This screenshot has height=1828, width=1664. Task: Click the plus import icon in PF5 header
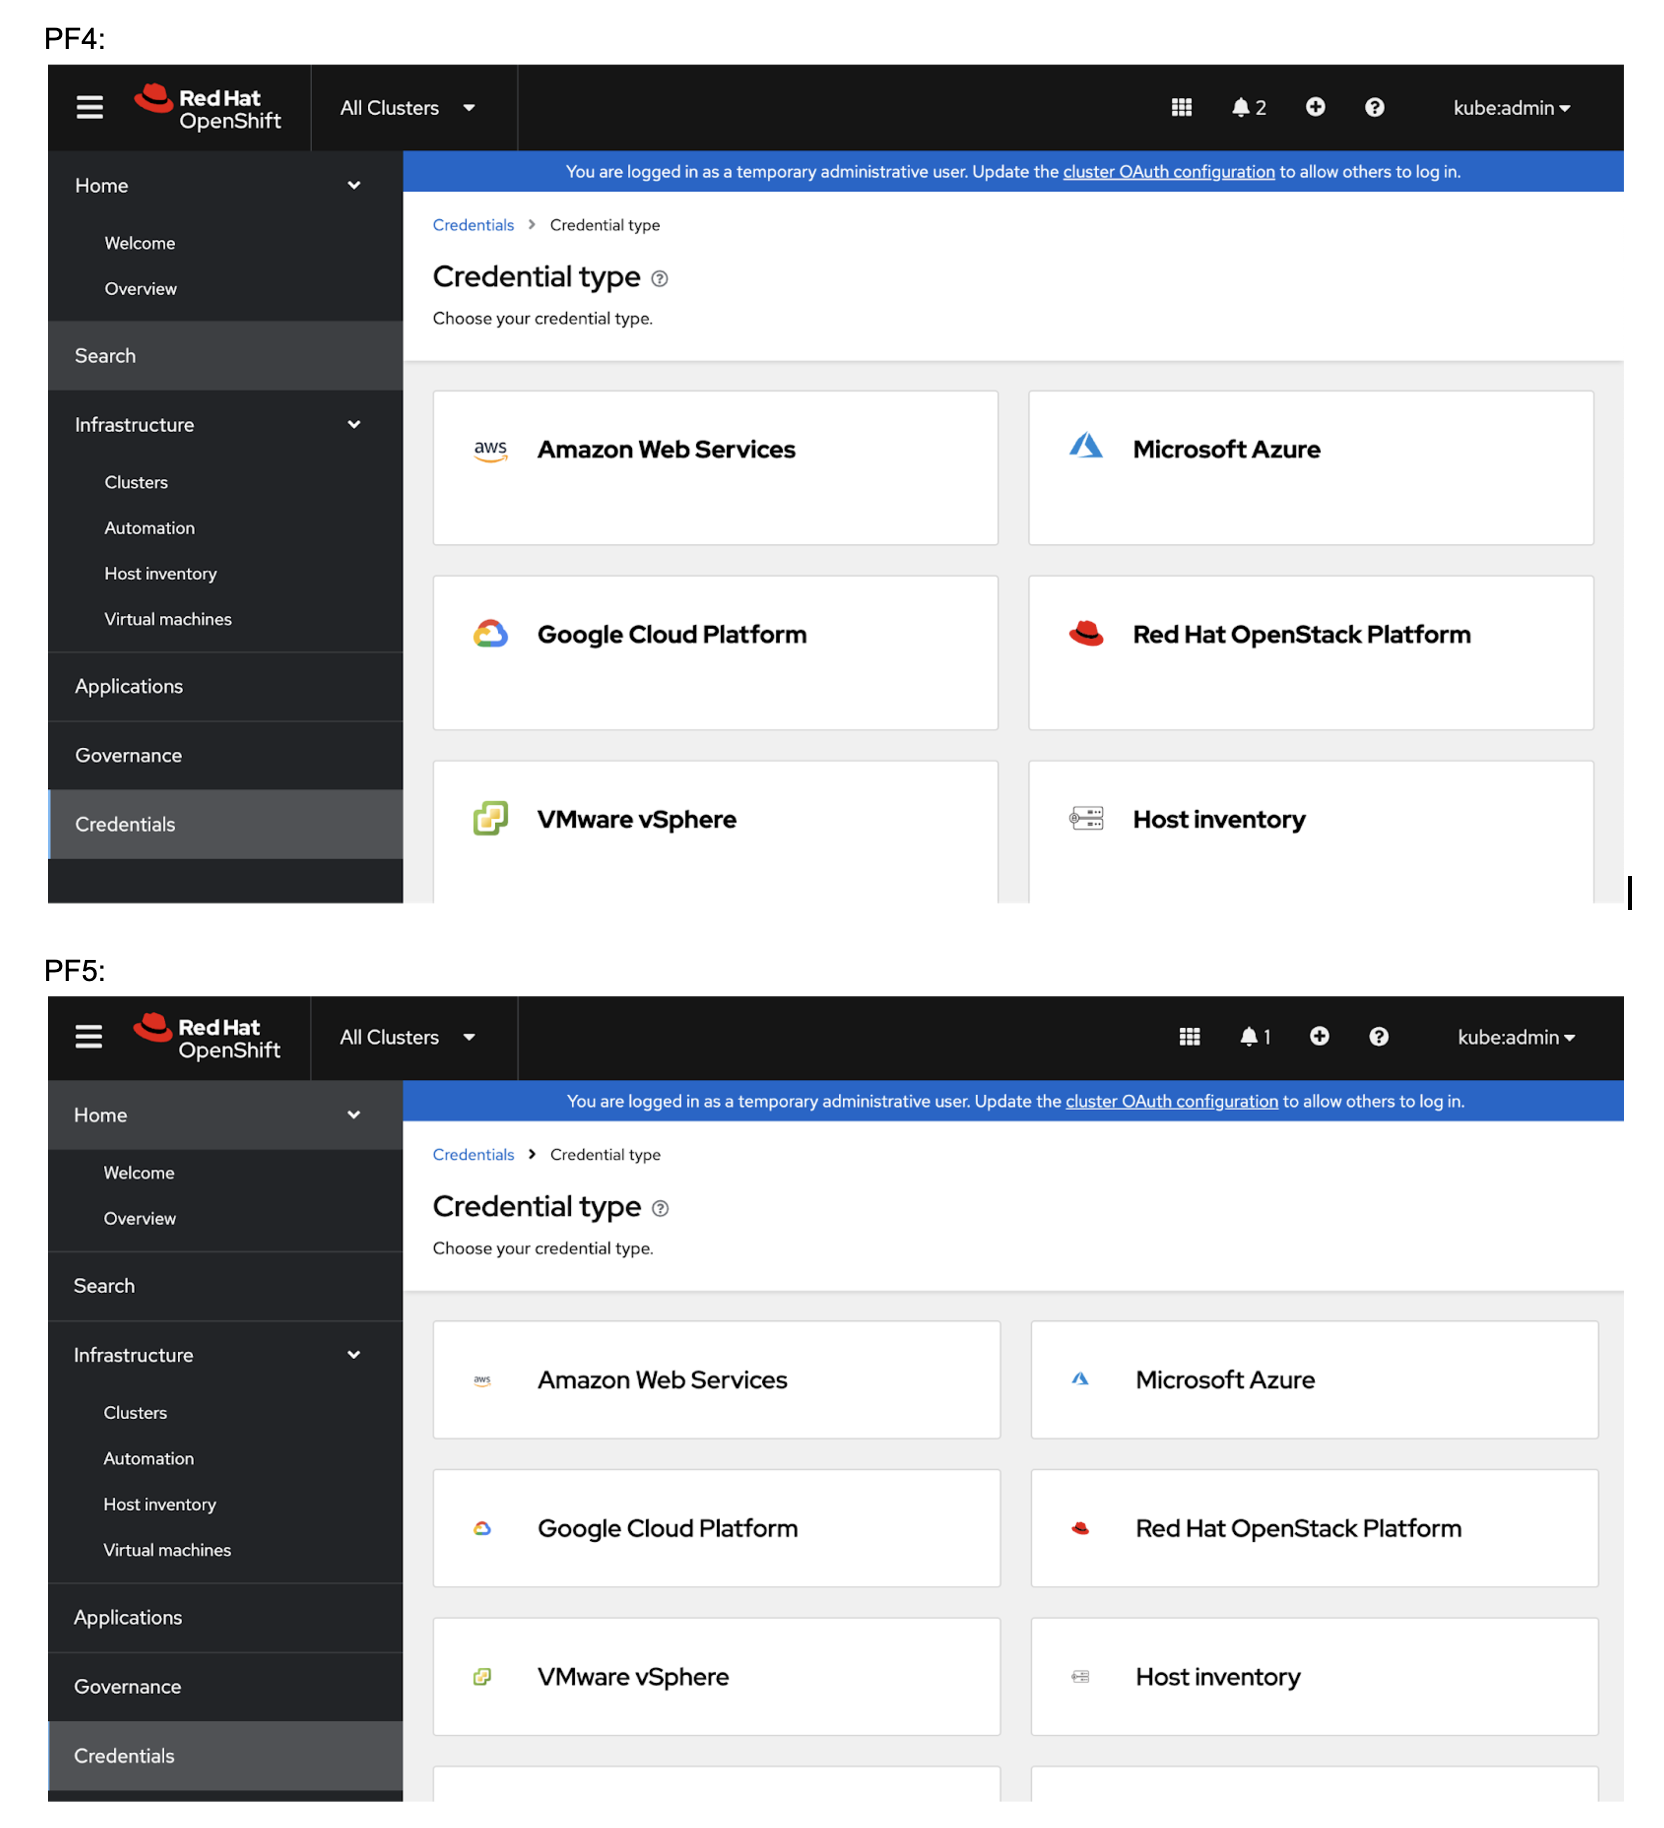[1319, 1037]
